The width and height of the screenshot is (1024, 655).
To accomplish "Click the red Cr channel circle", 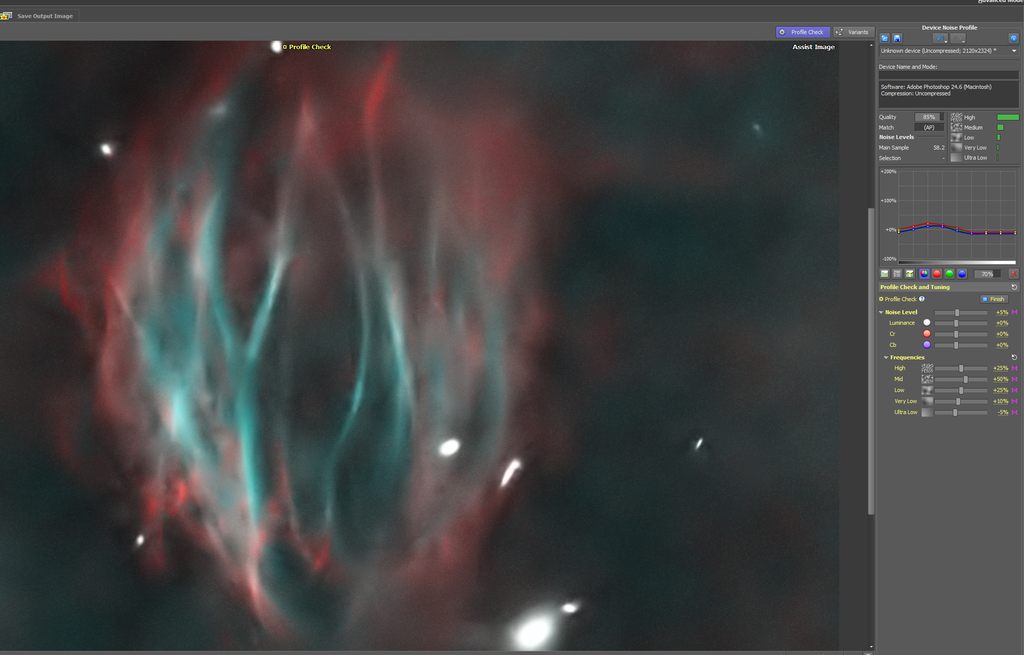I will pos(927,334).
